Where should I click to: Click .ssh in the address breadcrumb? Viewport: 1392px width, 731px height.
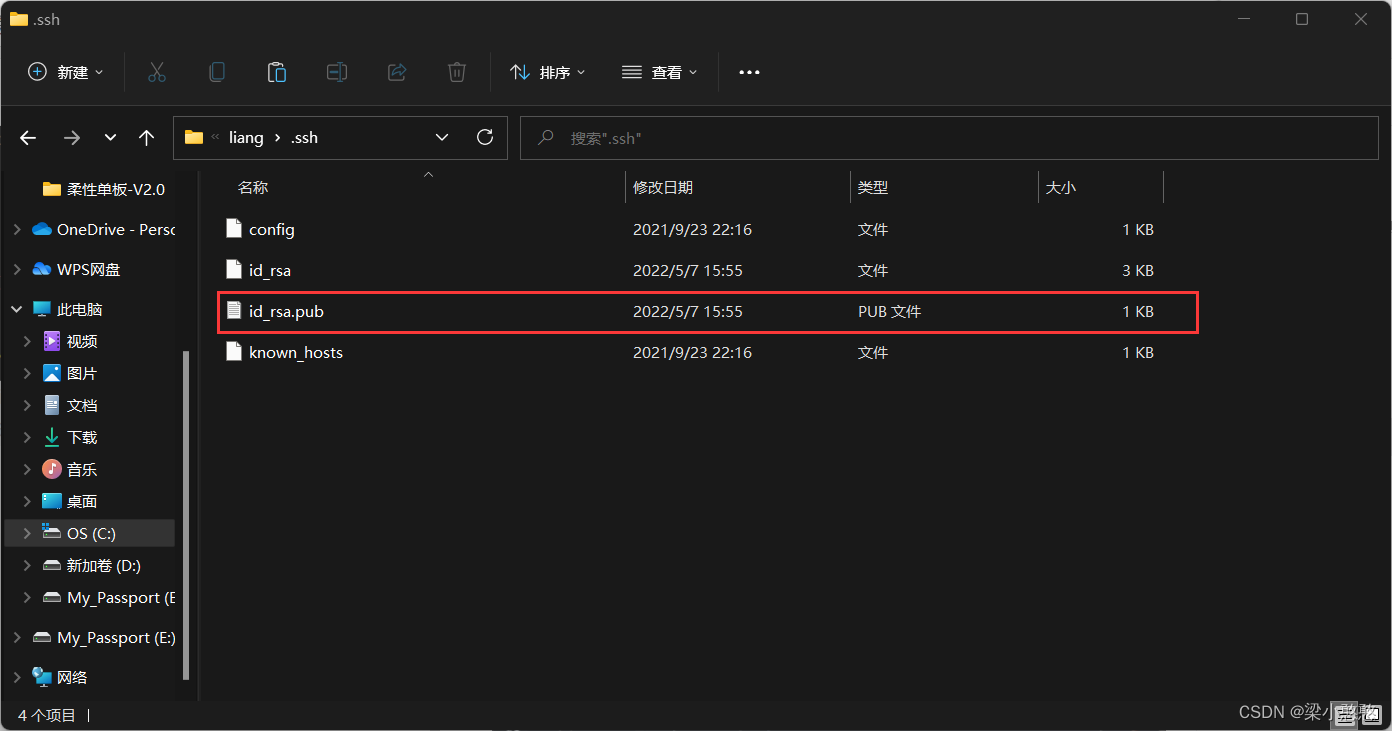click(304, 137)
